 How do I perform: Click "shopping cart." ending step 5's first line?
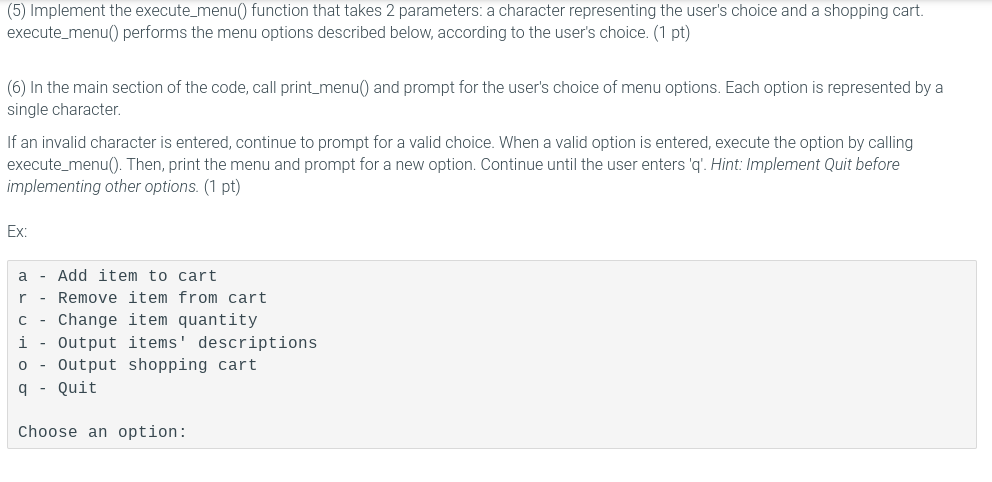click(875, 11)
